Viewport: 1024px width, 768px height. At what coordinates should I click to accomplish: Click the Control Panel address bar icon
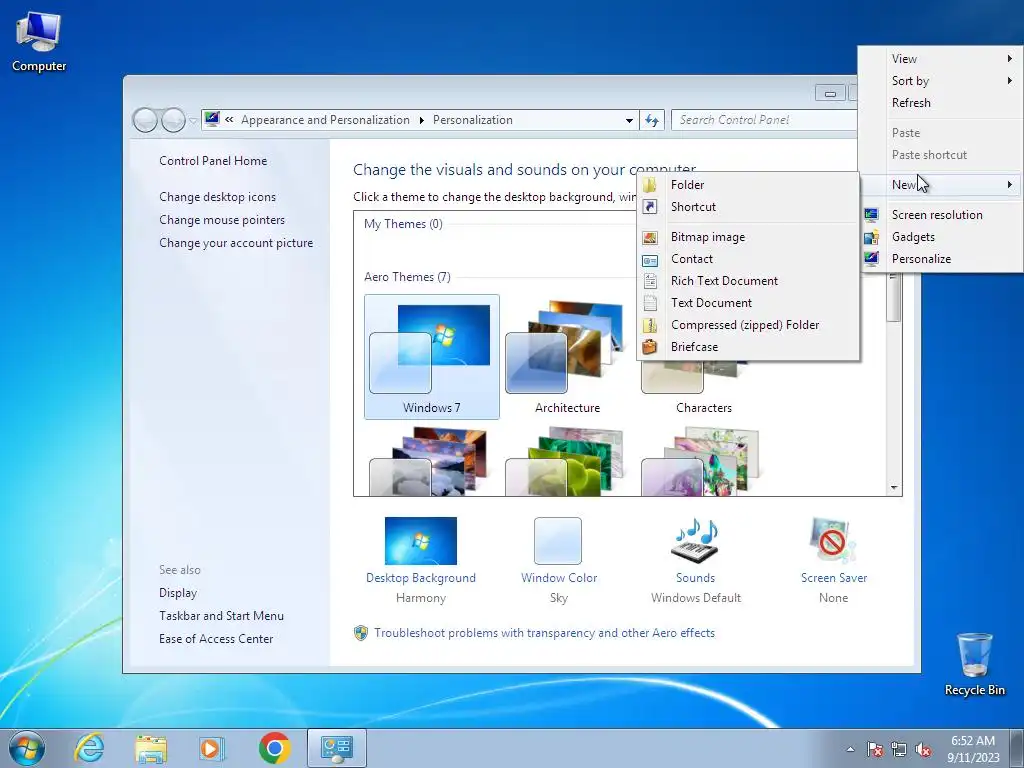point(212,120)
